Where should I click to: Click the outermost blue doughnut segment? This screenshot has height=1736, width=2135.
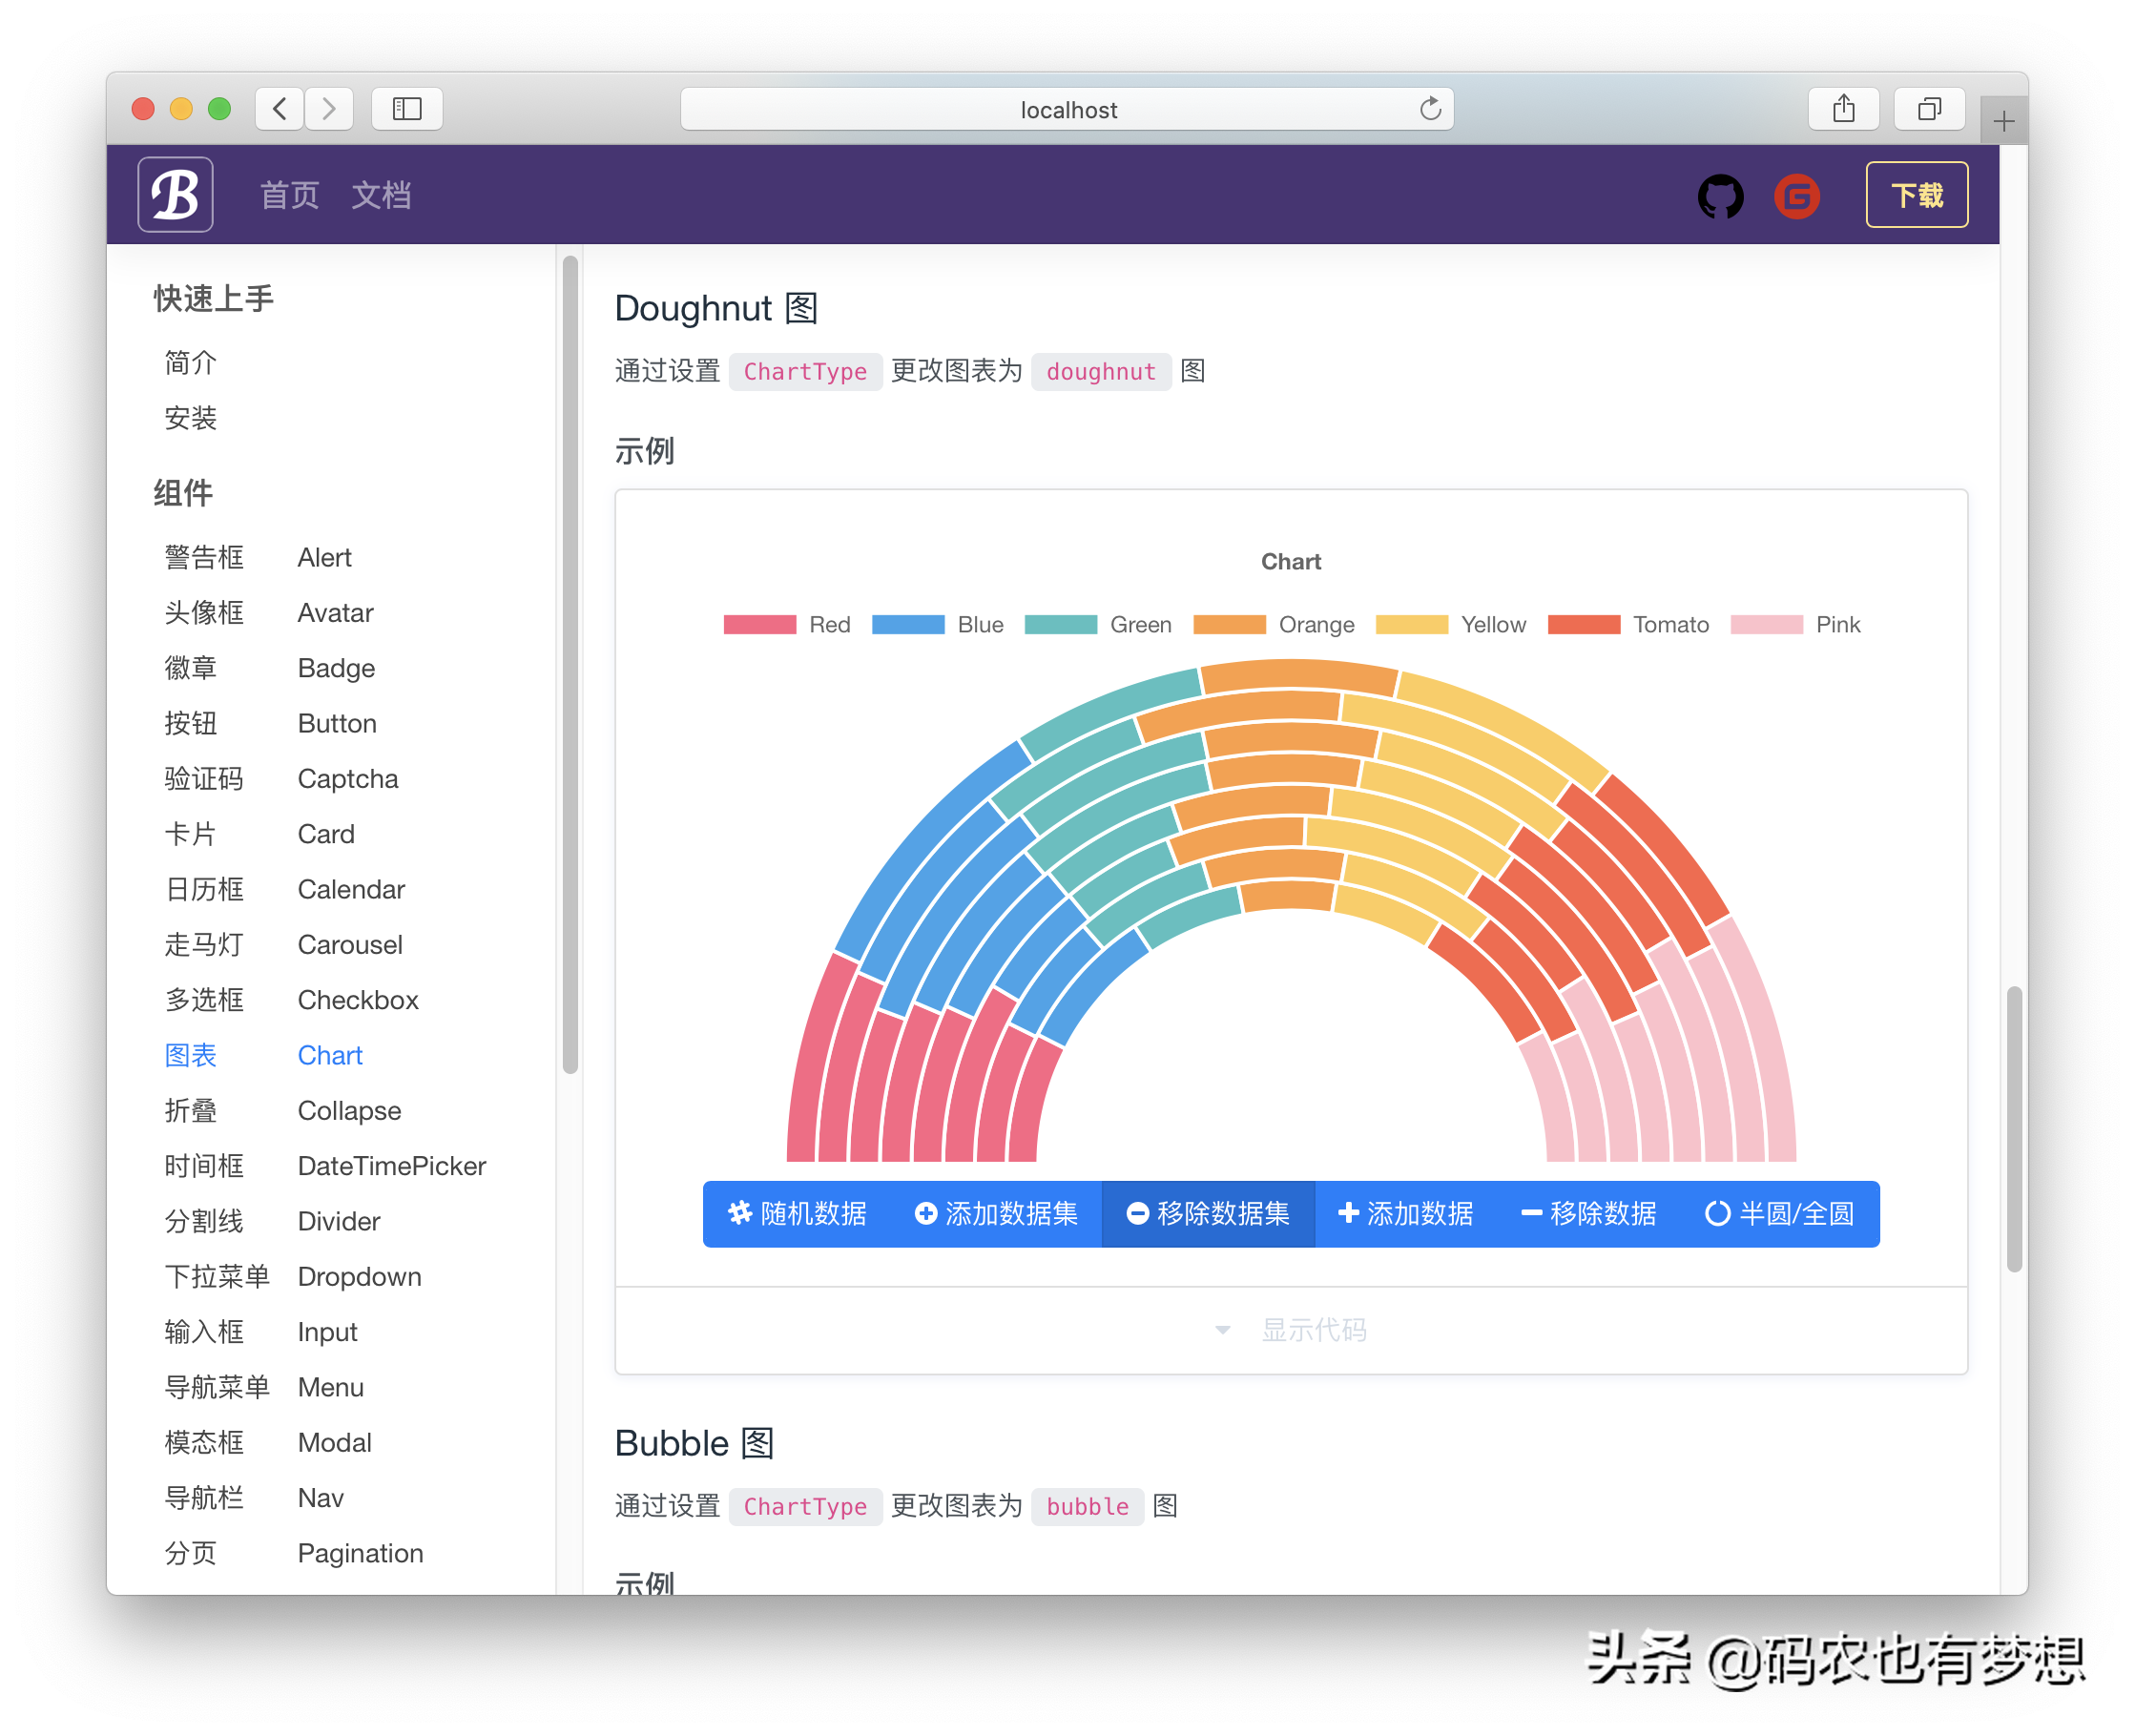point(922,850)
